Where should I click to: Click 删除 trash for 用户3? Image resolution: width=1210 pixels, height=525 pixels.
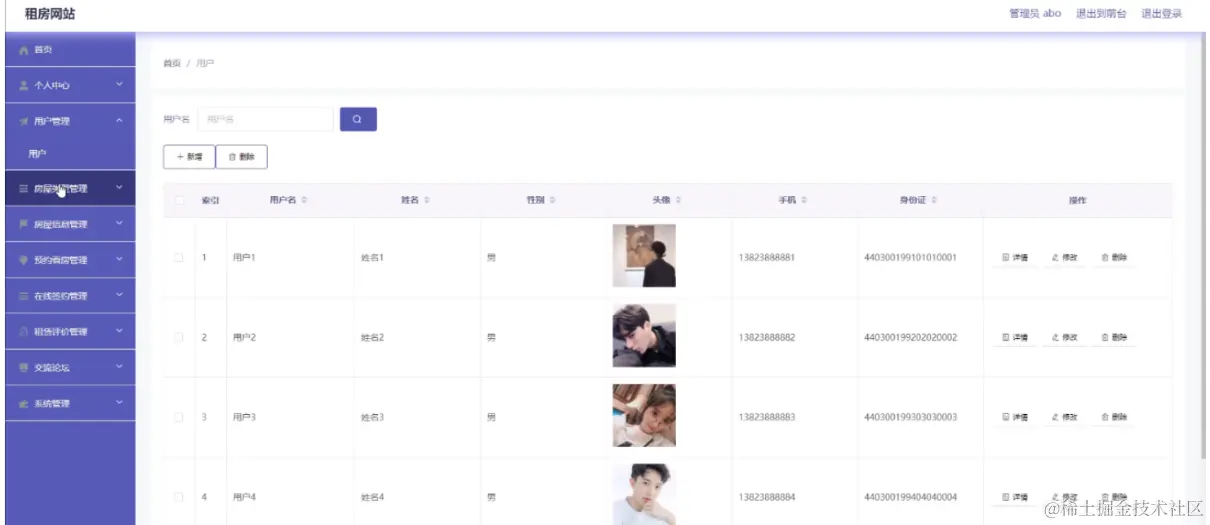pyautogui.click(x=1114, y=417)
